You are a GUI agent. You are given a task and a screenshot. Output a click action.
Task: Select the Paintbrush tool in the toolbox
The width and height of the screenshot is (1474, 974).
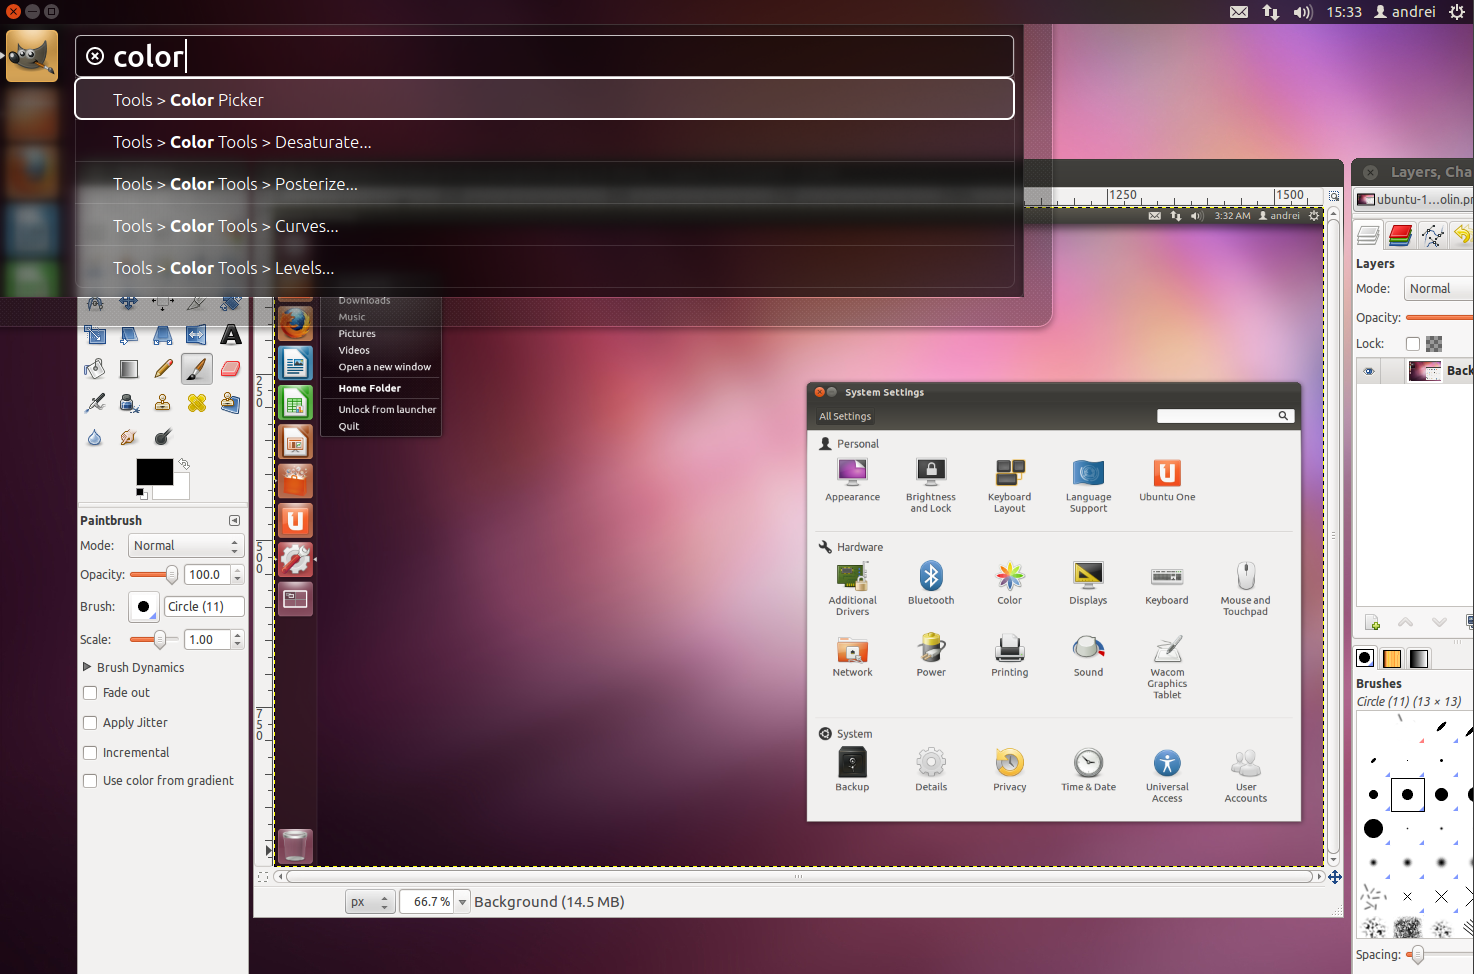click(x=196, y=369)
